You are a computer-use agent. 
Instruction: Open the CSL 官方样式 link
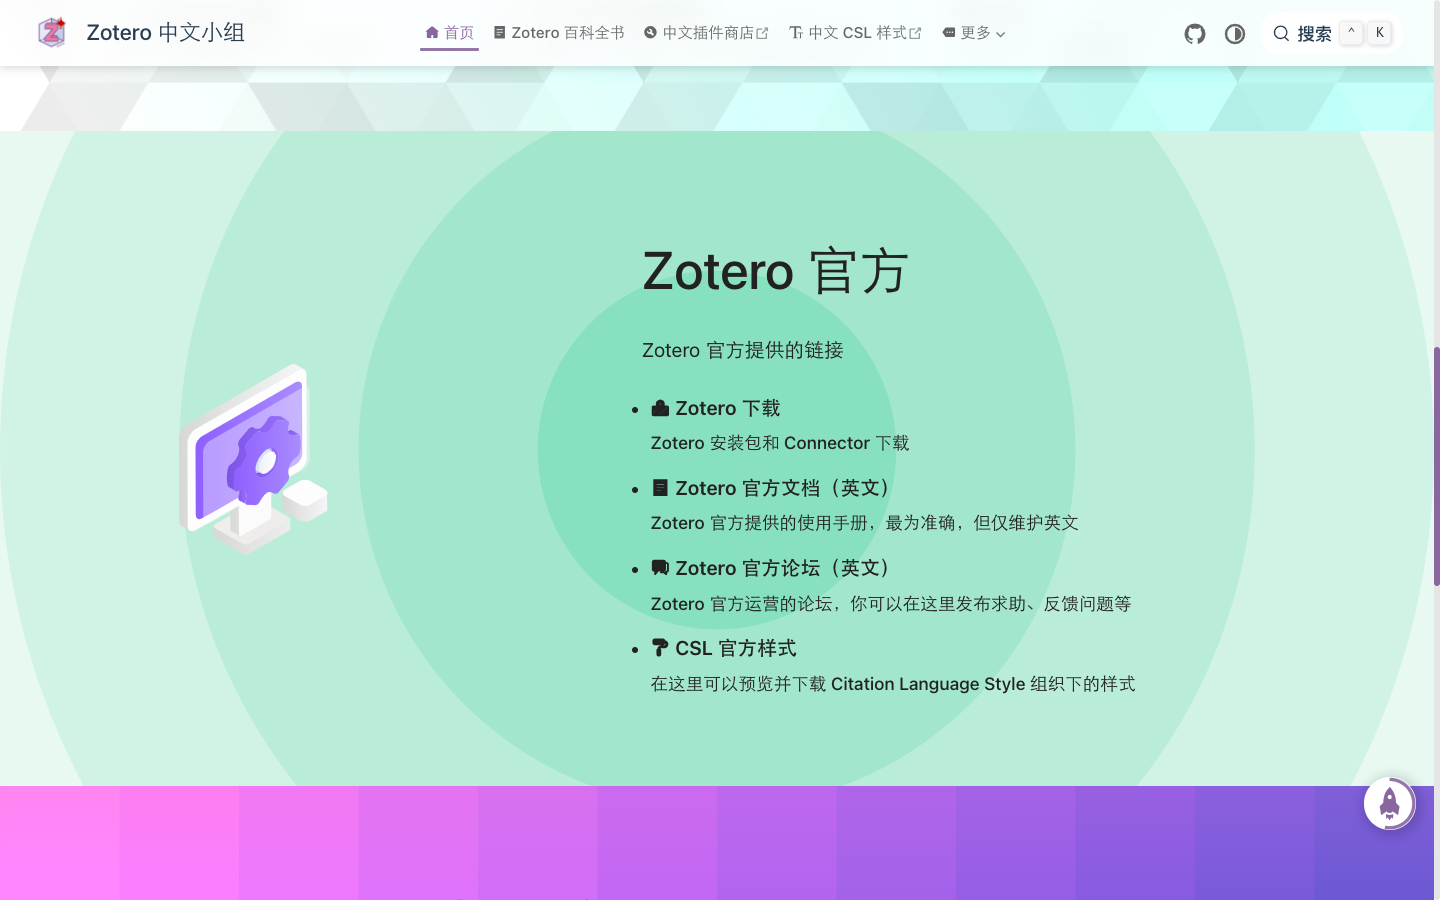[x=736, y=647]
